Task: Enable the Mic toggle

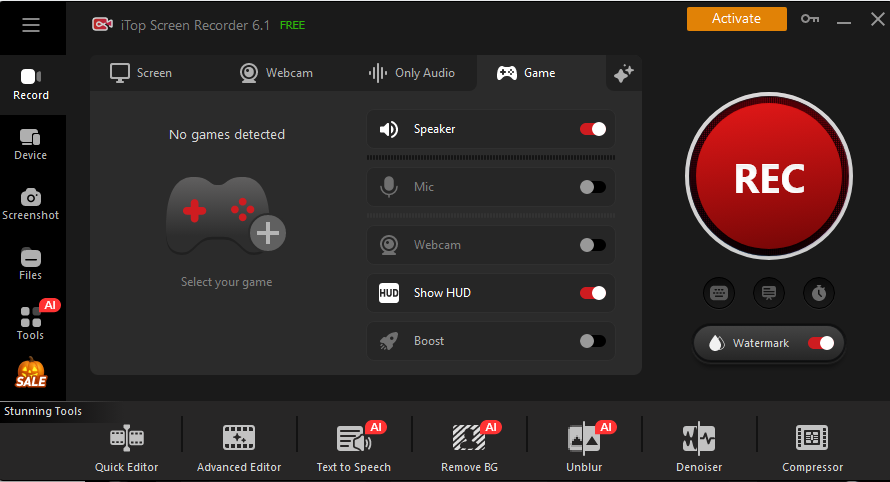Action: point(593,187)
